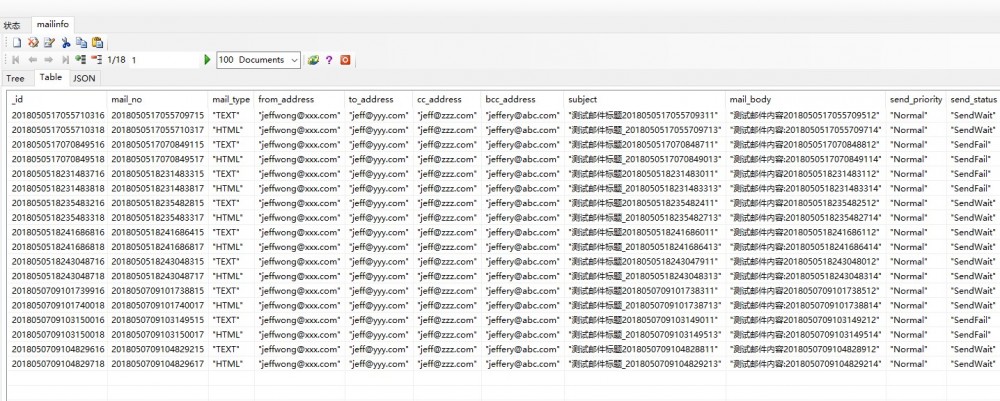Click the bcc_address column header

[x=522, y=99]
